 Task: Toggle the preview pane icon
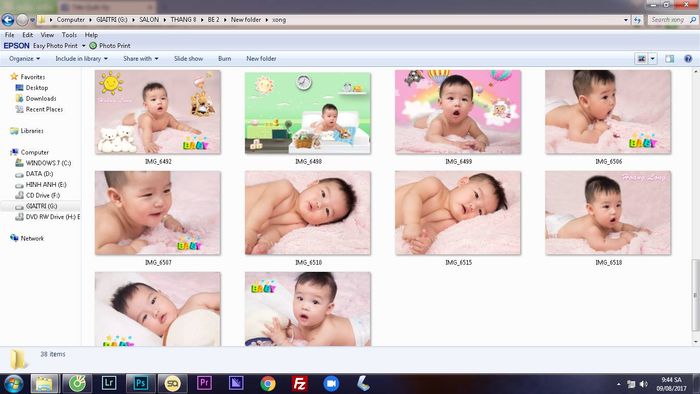(x=669, y=58)
